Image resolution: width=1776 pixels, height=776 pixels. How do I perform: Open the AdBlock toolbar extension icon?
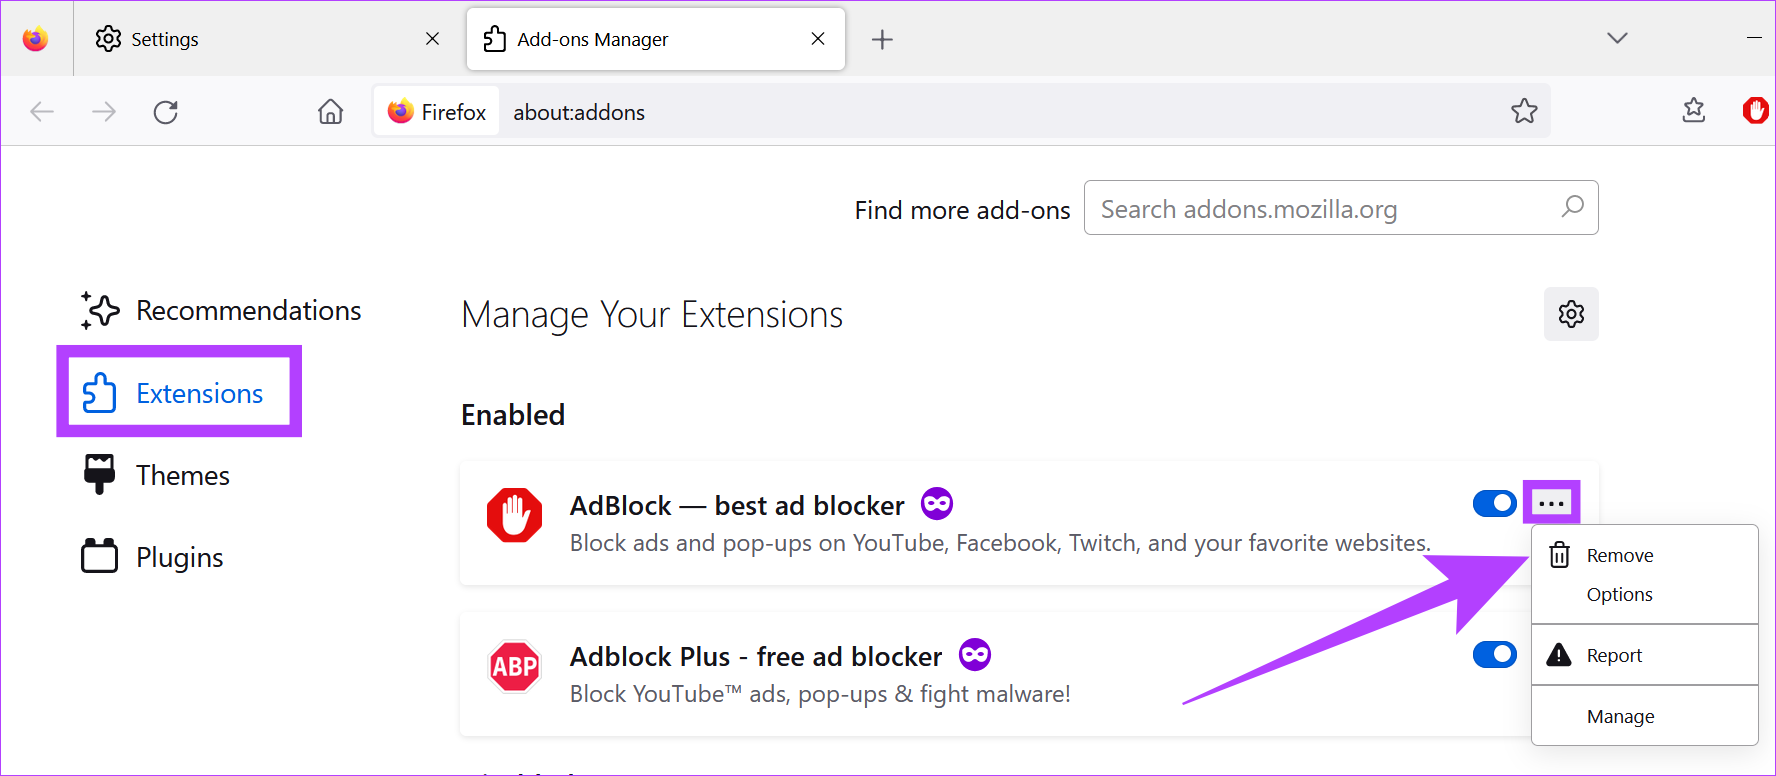[1755, 111]
